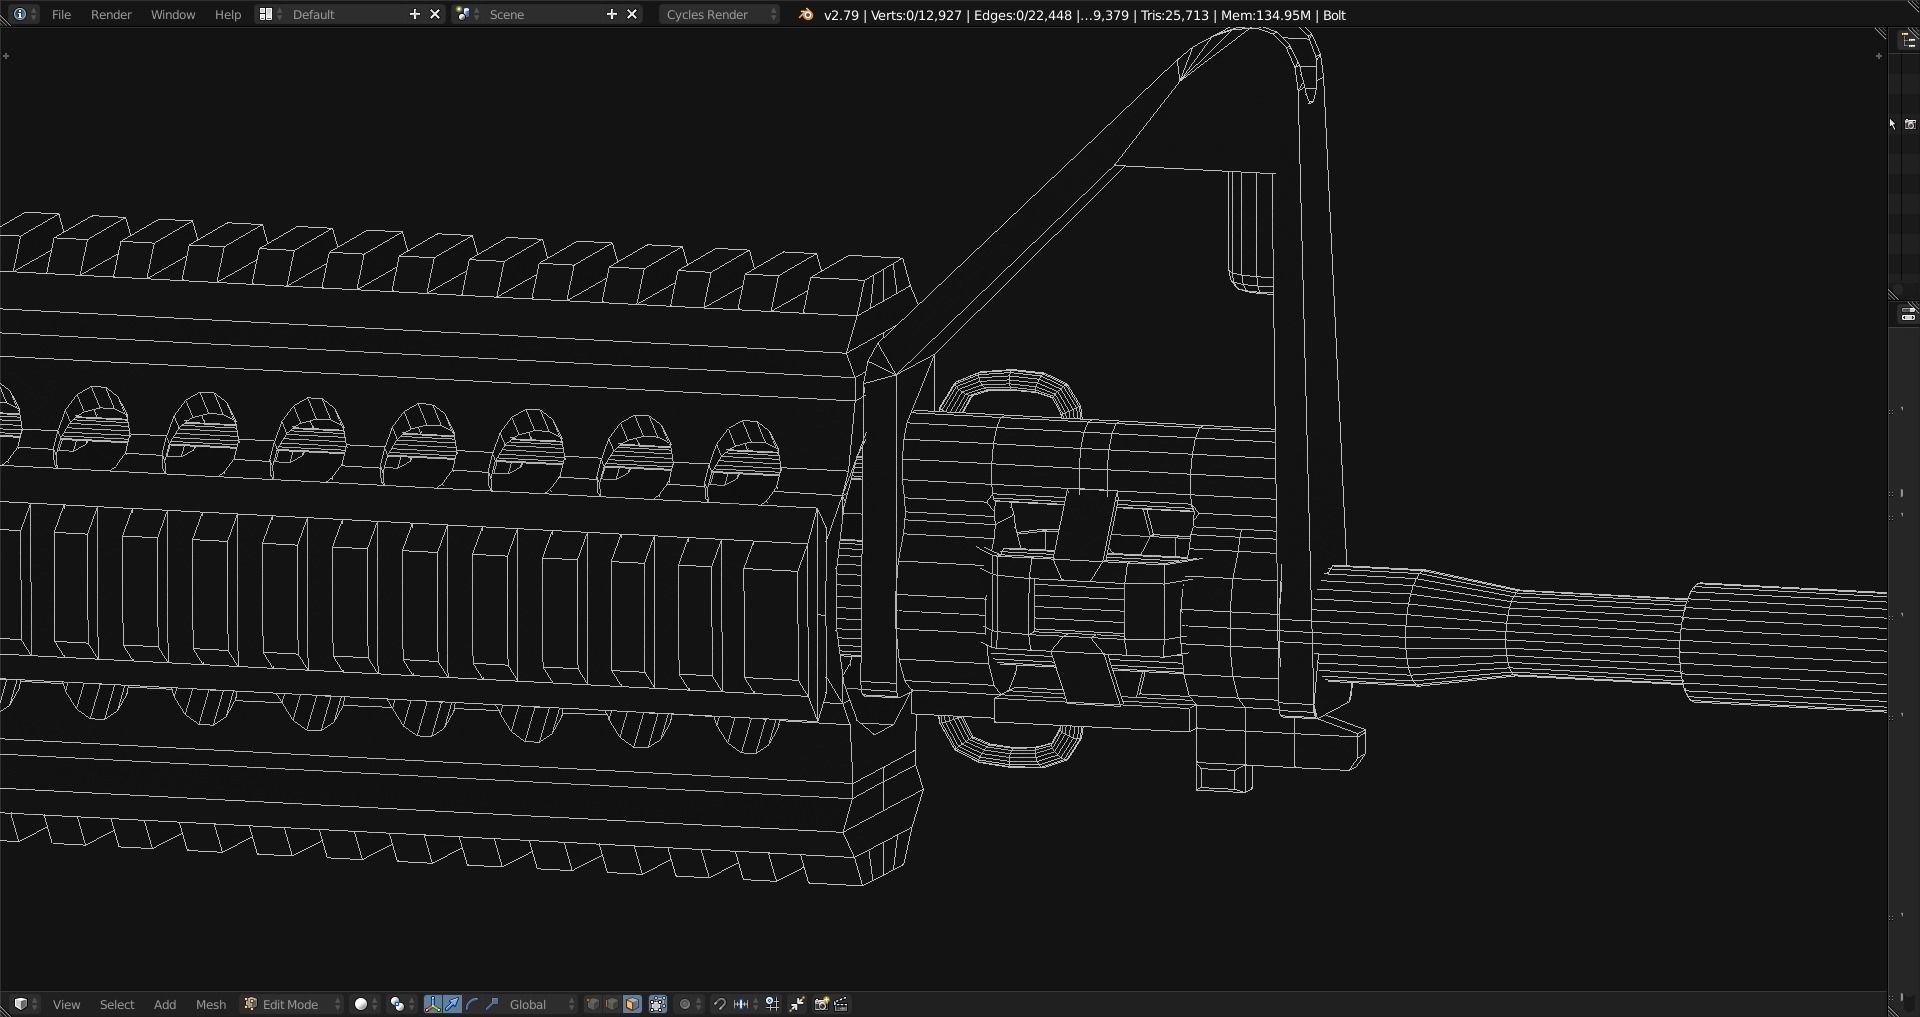This screenshot has width=1920, height=1017.
Task: Click the OpenGL render animation clapperboard icon
Action: point(841,1004)
